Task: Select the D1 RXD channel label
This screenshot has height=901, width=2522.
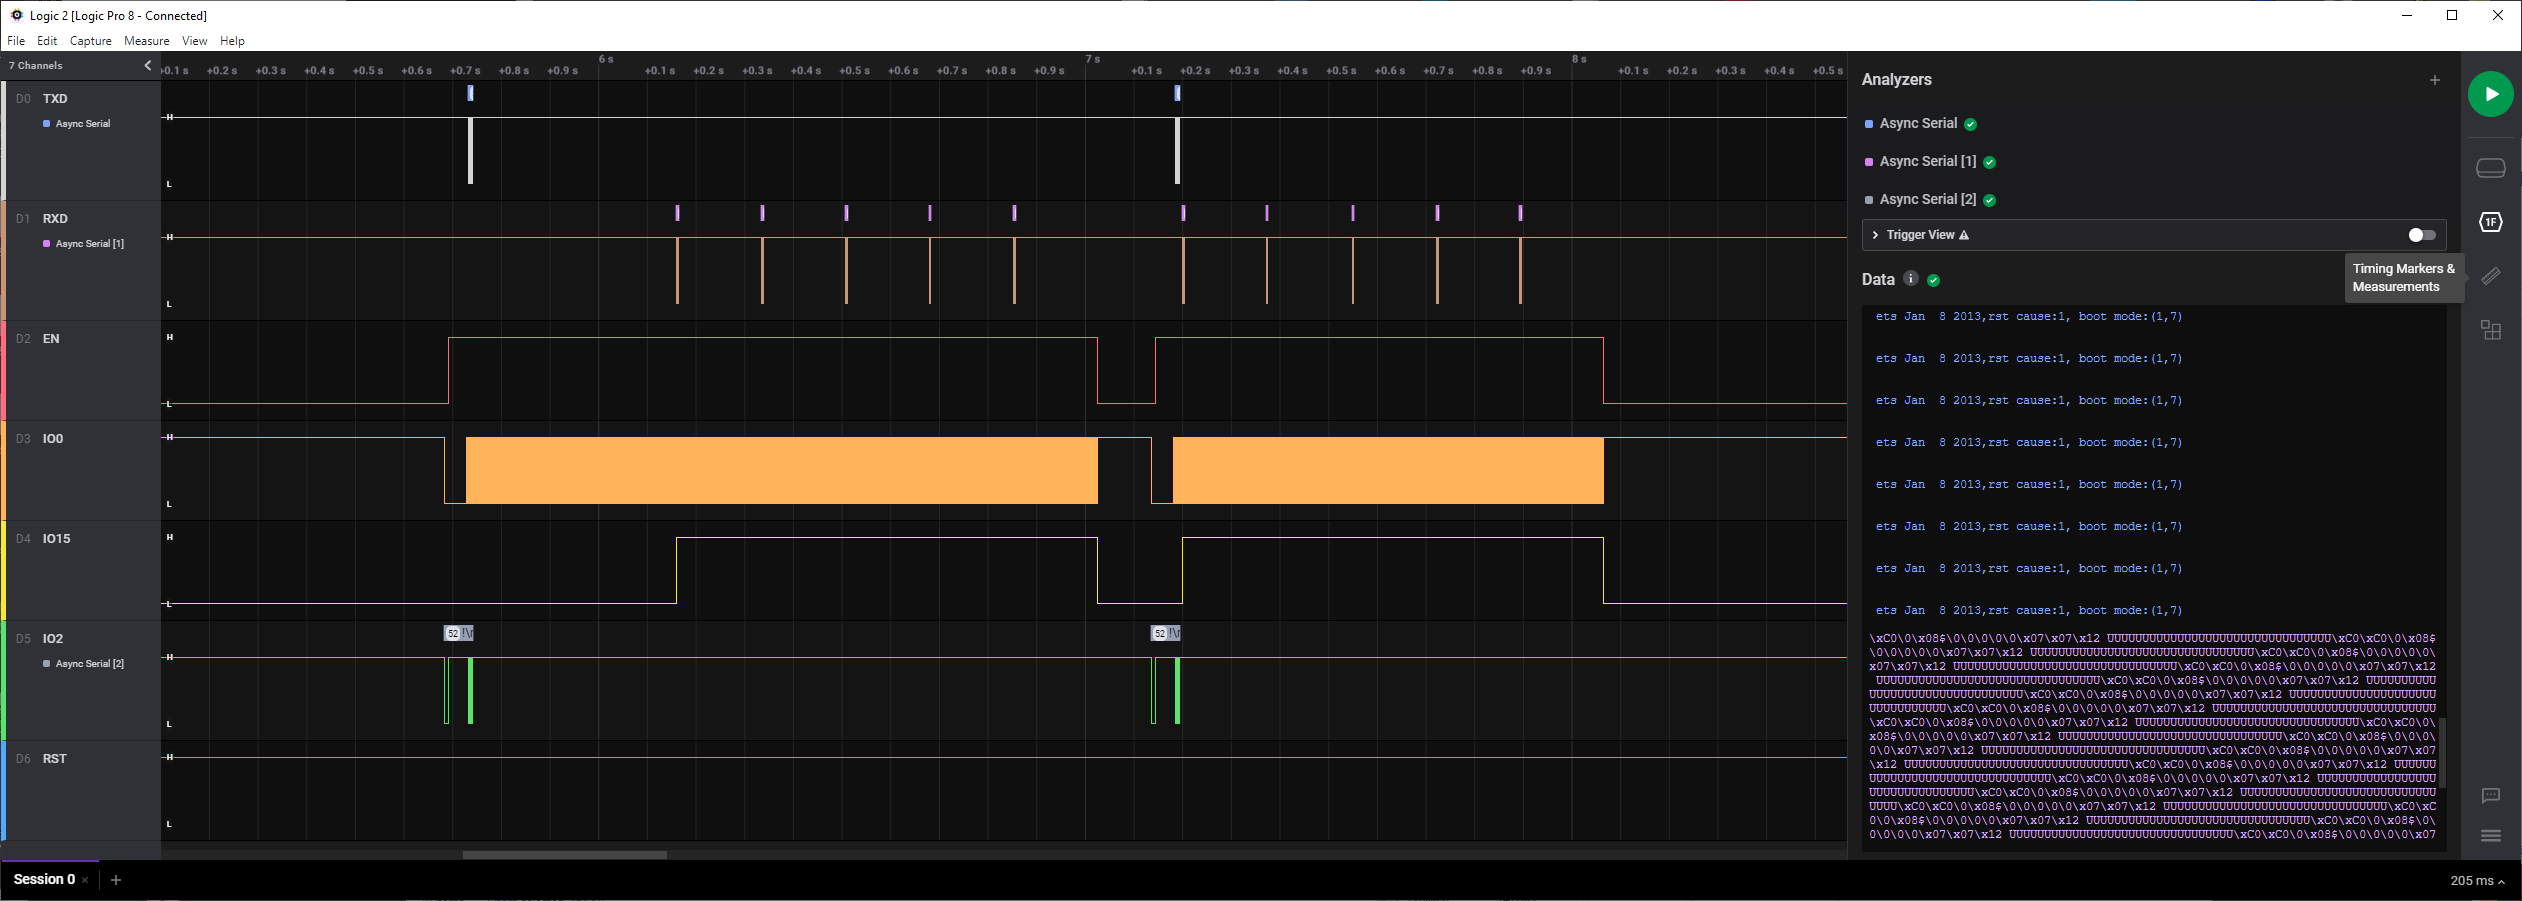Action: 55,219
